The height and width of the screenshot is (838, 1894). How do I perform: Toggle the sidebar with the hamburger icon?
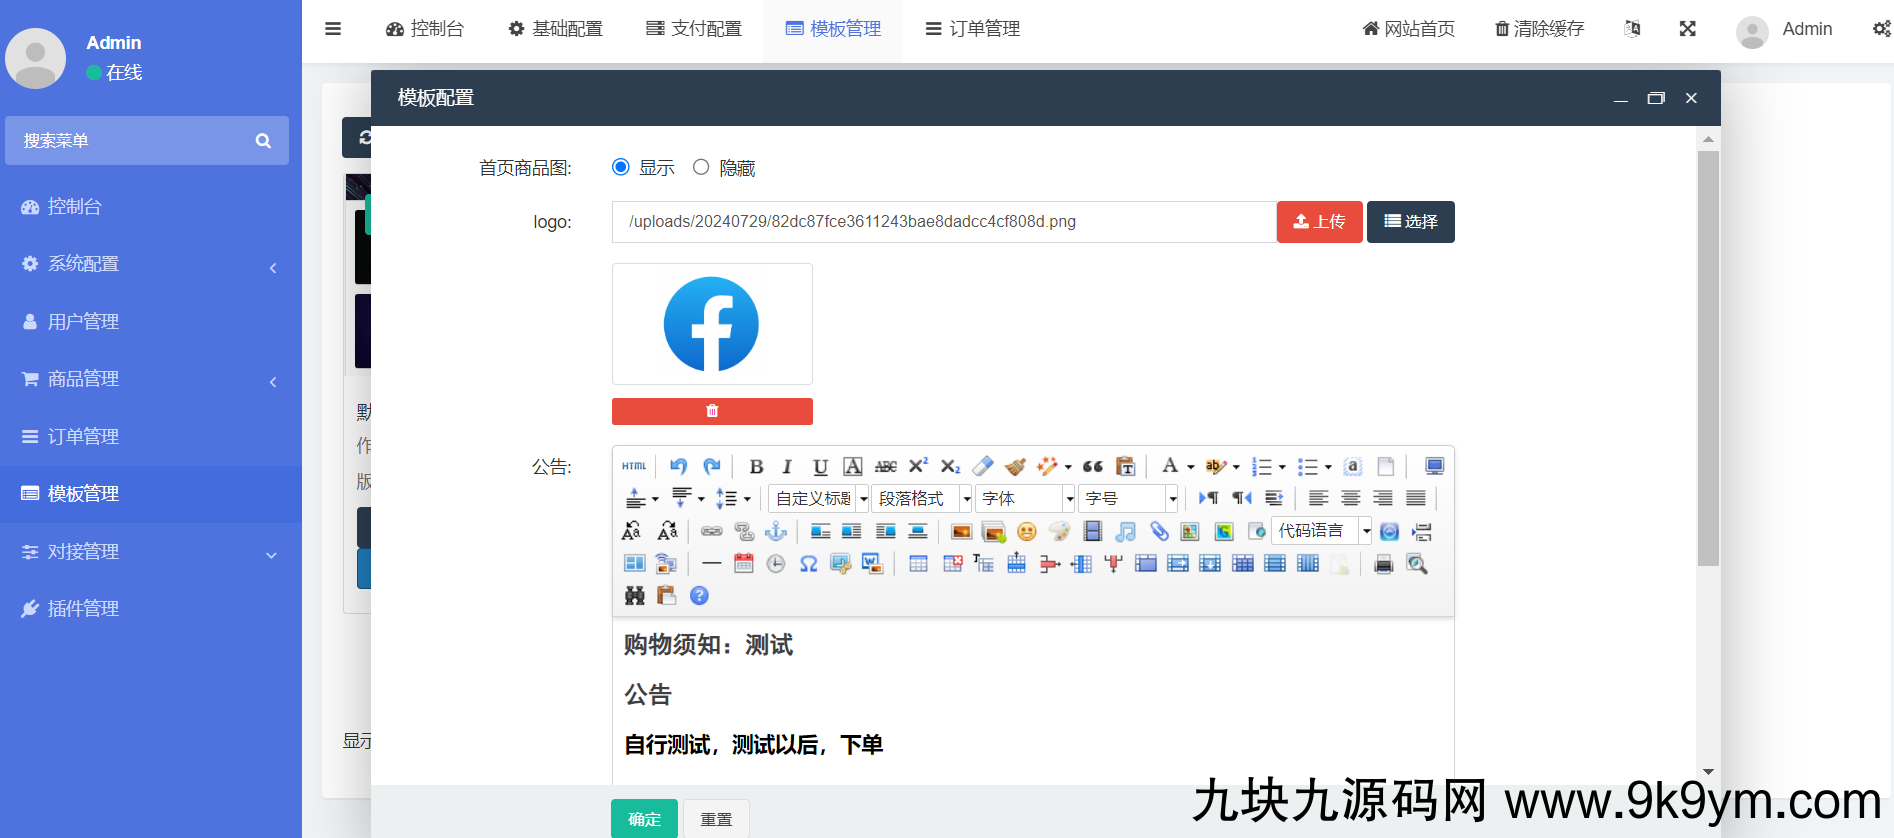point(333,29)
